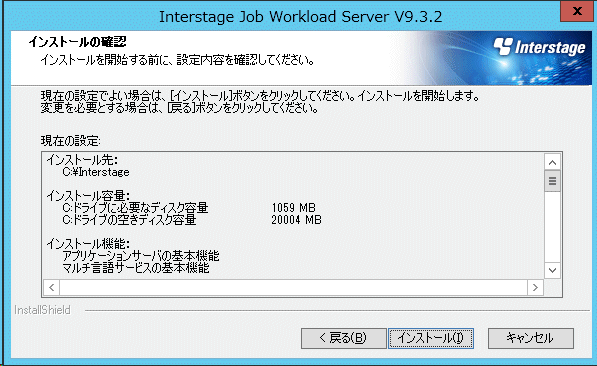Click the Interstage logo in the banner
The image size is (597, 366).
pos(540,47)
